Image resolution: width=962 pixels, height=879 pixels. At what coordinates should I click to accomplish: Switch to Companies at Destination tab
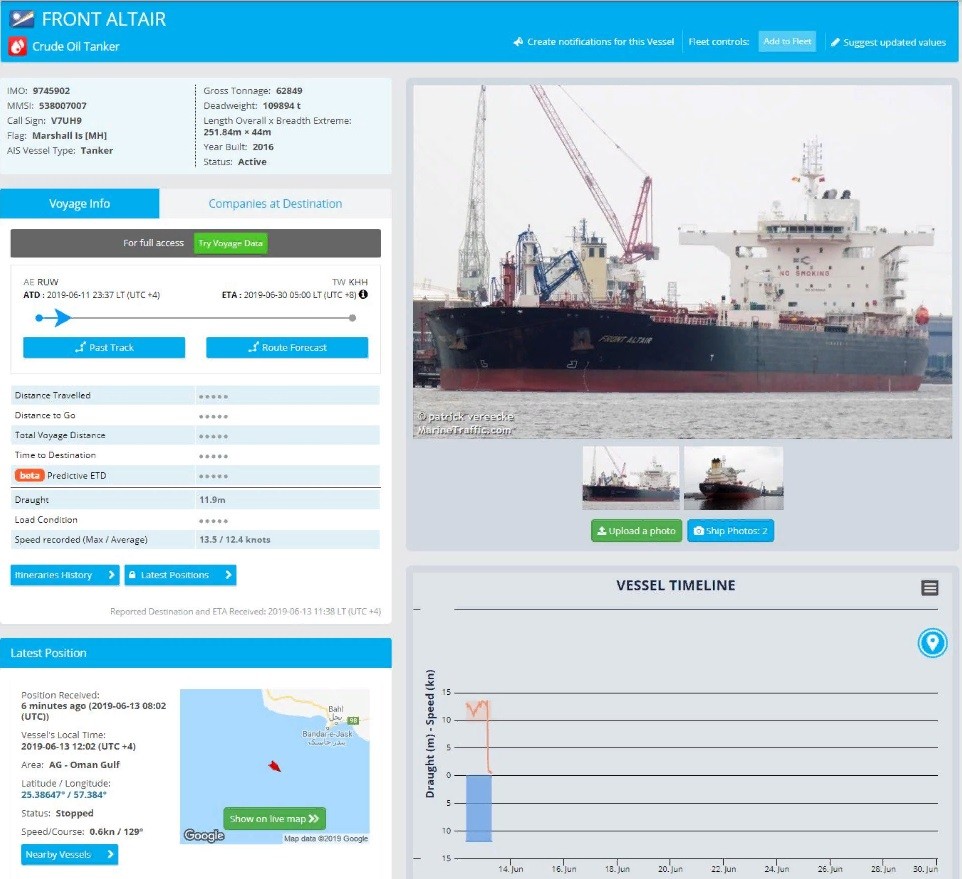click(275, 204)
